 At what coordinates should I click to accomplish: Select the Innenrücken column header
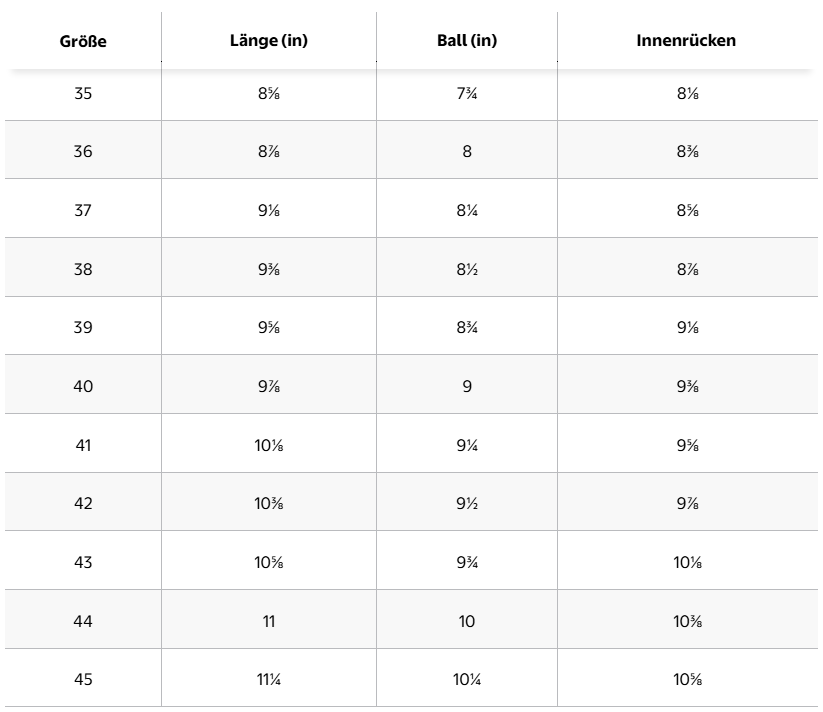(686, 40)
